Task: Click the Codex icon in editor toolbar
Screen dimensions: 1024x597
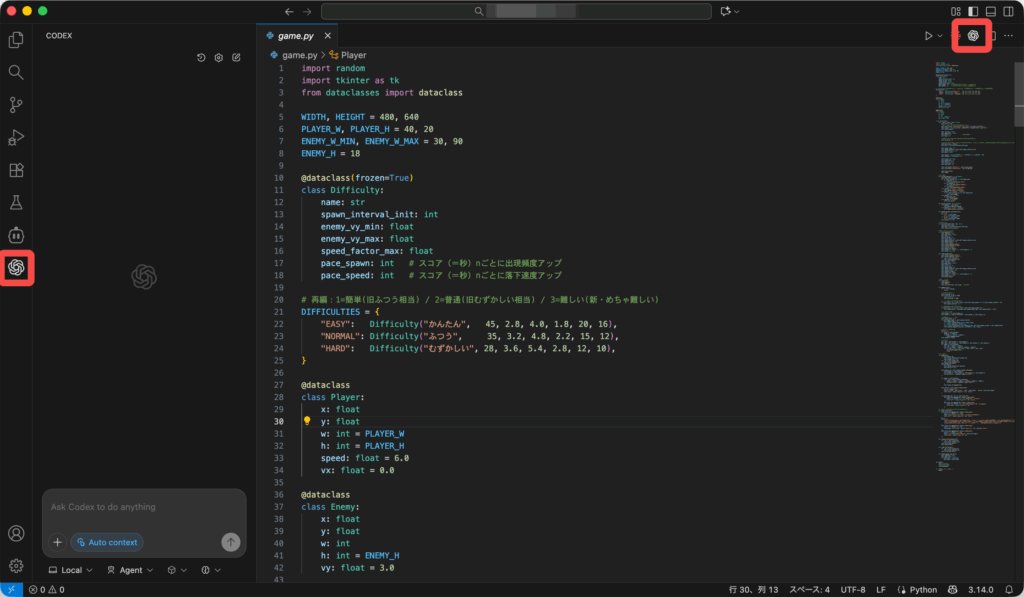Action: point(973,36)
